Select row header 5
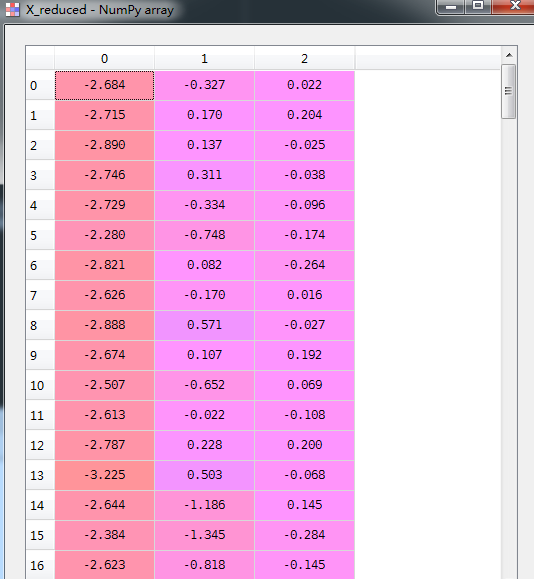This screenshot has height=579, width=534. click(x=40, y=235)
